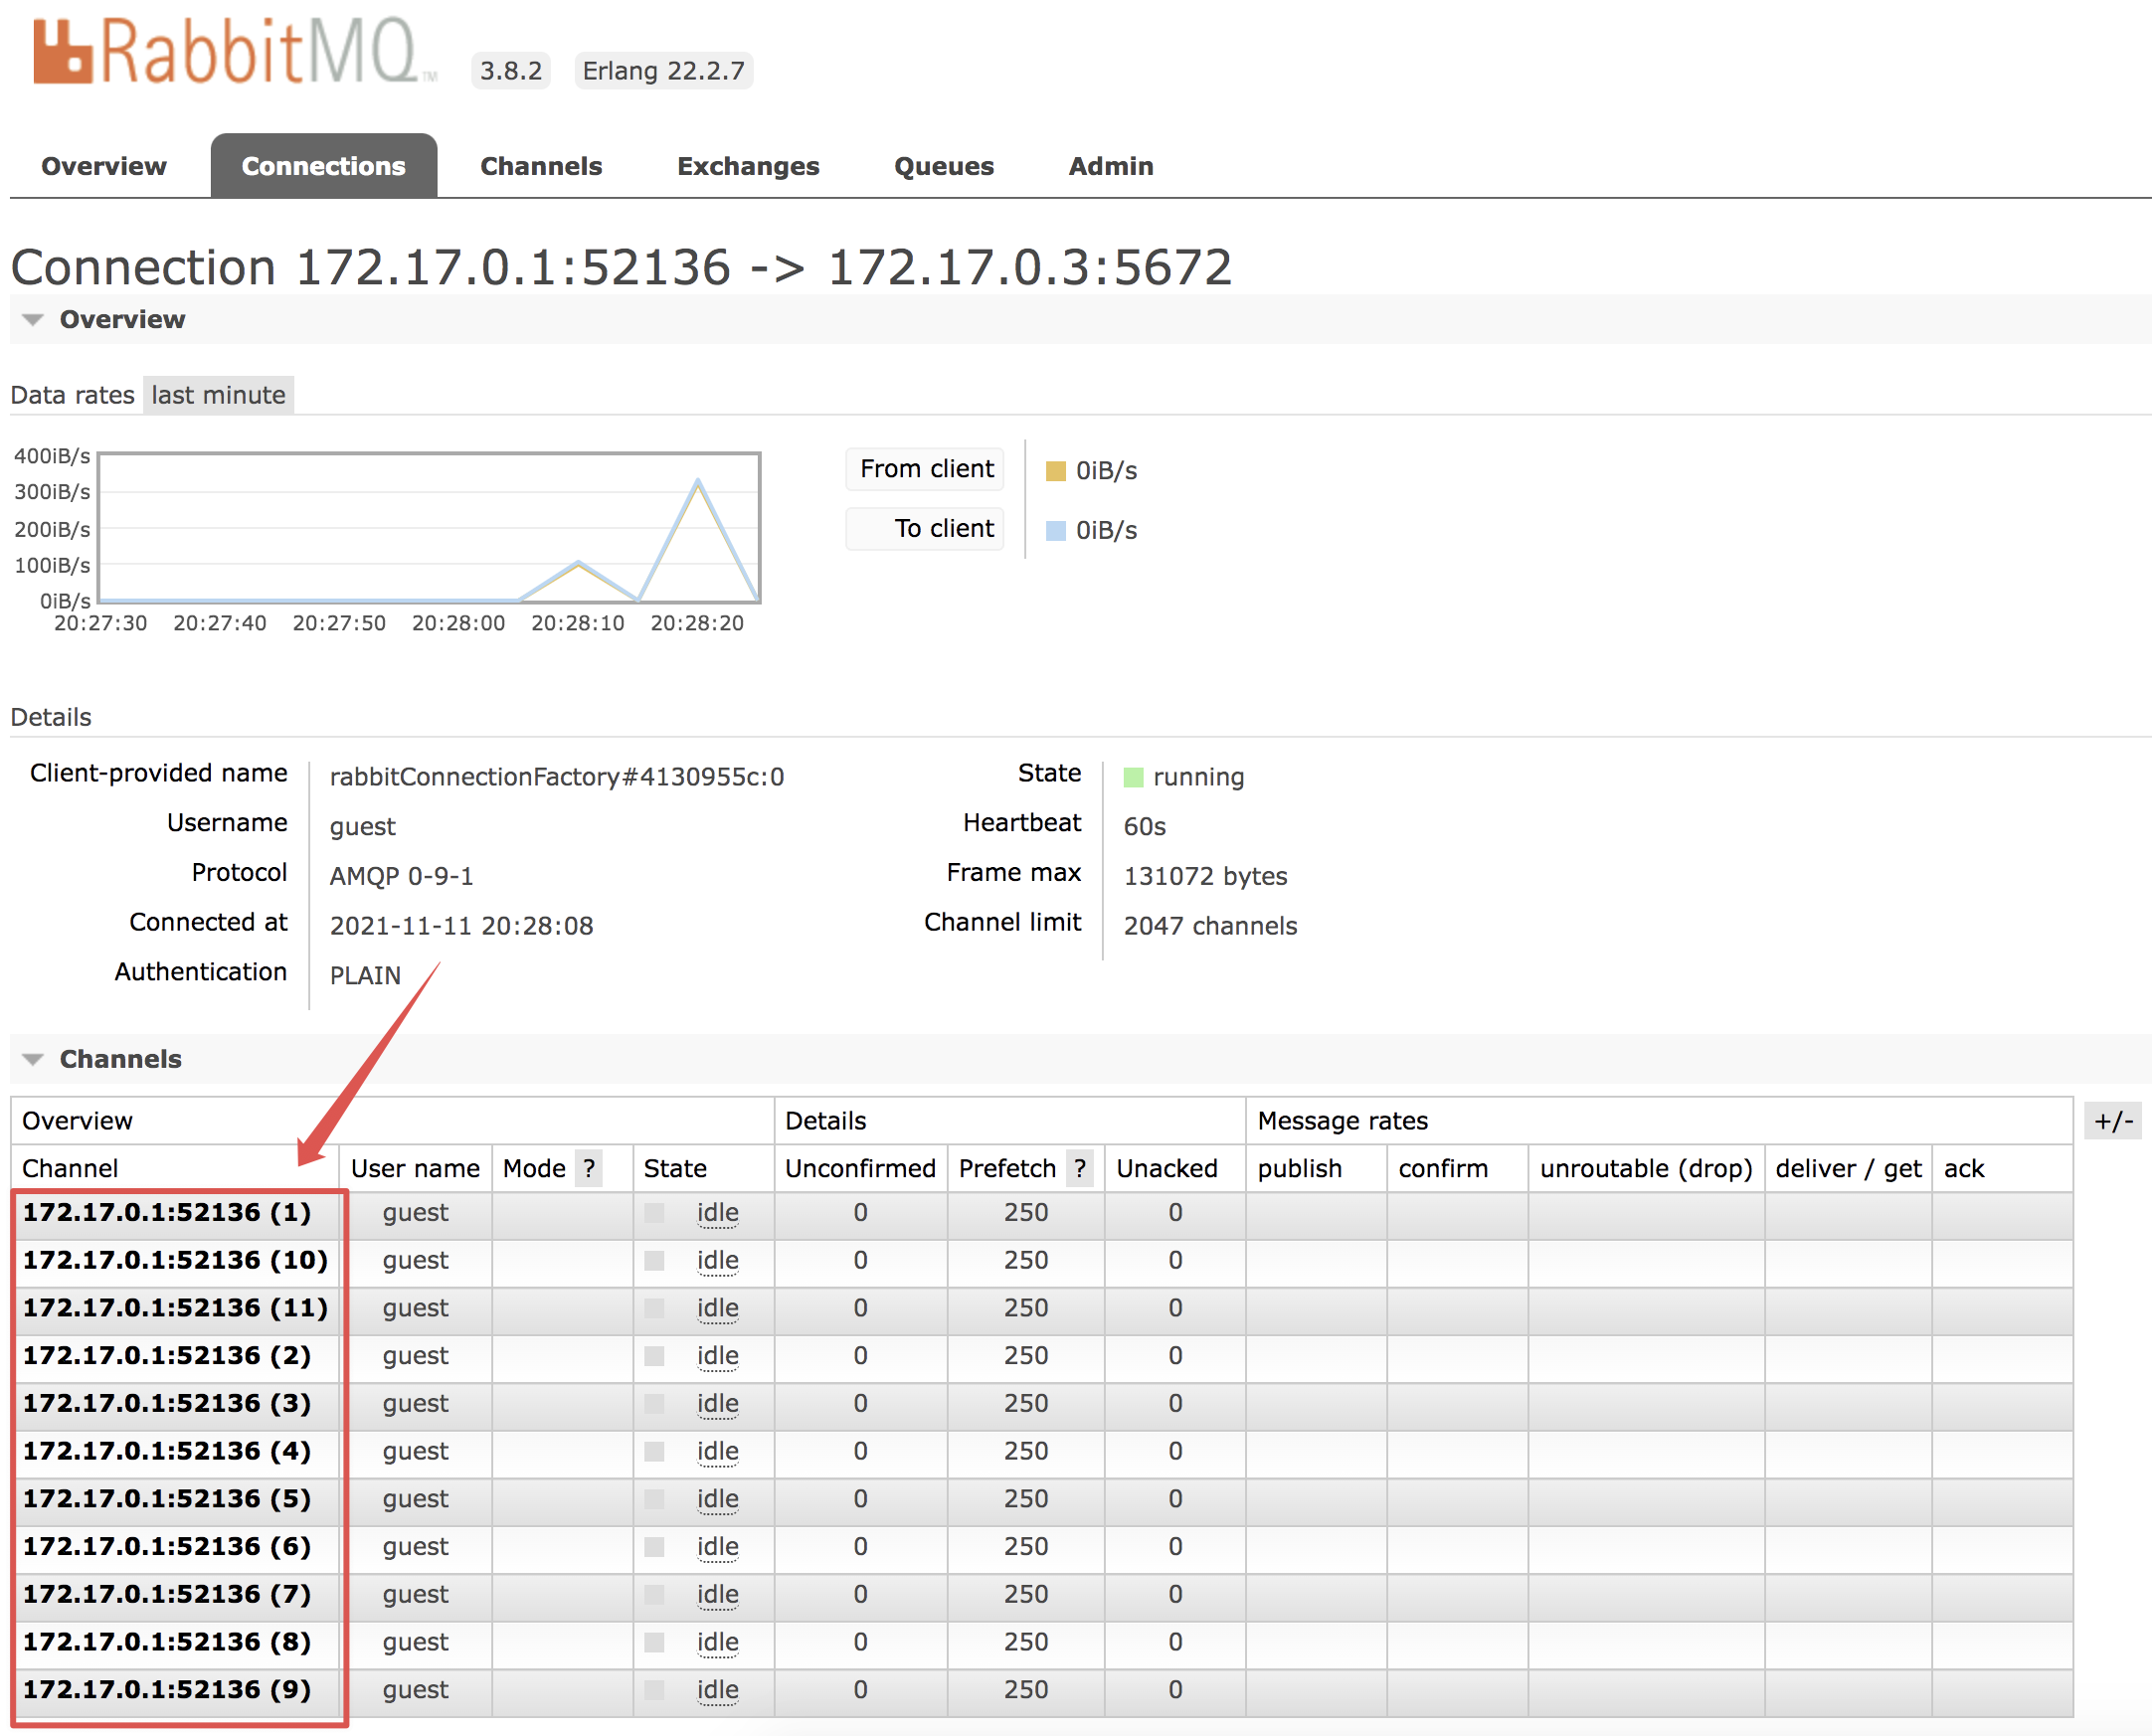Click the To client button

(x=924, y=528)
